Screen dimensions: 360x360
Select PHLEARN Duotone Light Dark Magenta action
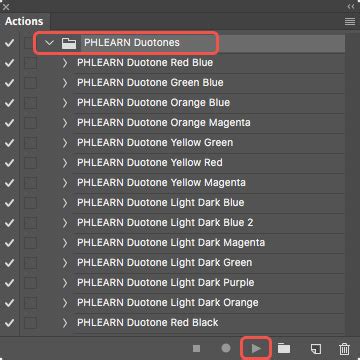pyautogui.click(x=171, y=243)
